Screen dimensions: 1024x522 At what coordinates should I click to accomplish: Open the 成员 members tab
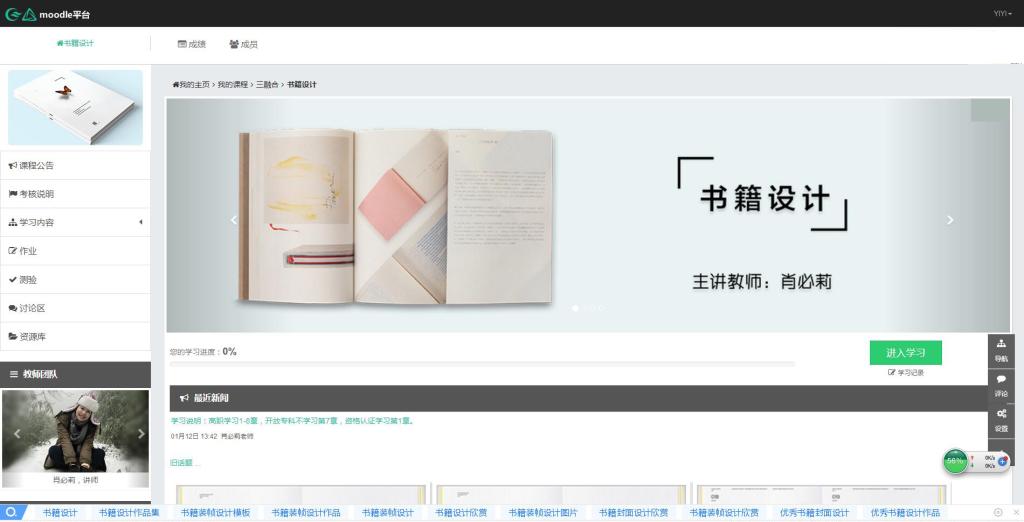tap(243, 44)
